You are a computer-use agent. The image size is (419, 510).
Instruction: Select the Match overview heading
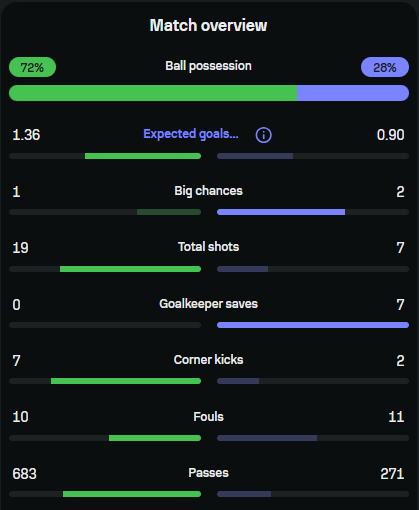[208, 25]
